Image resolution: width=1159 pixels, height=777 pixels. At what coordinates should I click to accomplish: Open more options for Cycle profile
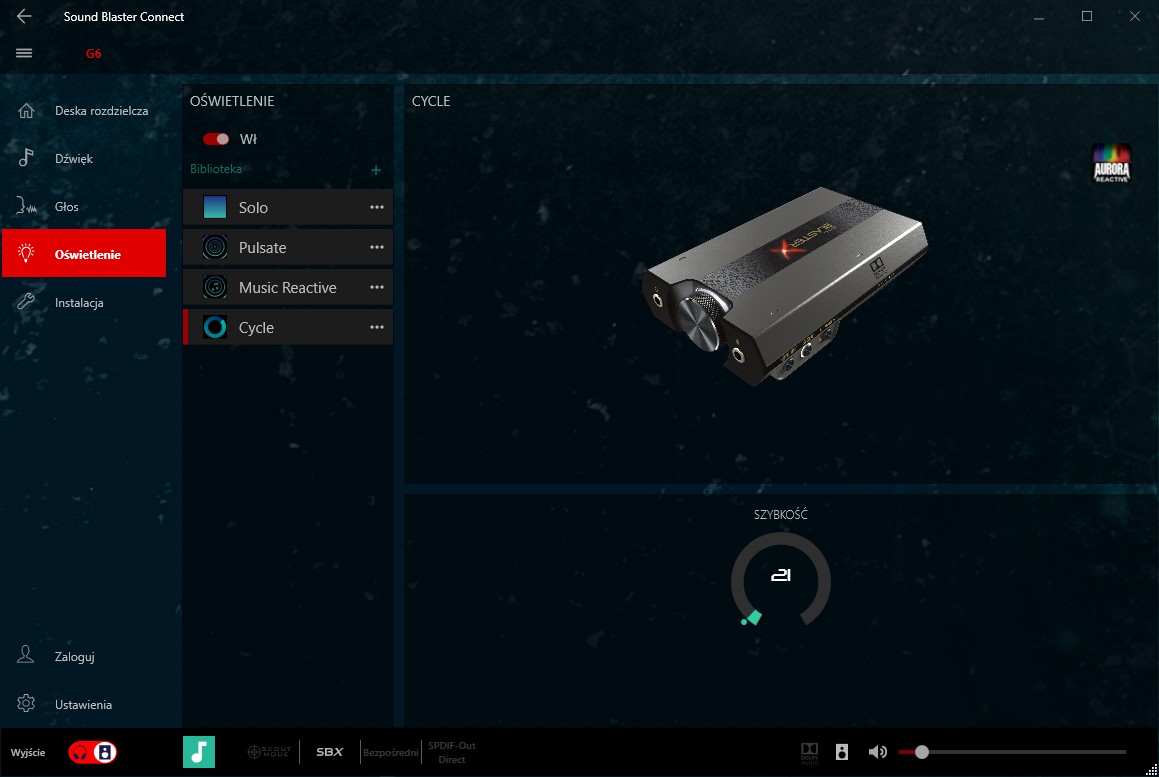point(377,328)
